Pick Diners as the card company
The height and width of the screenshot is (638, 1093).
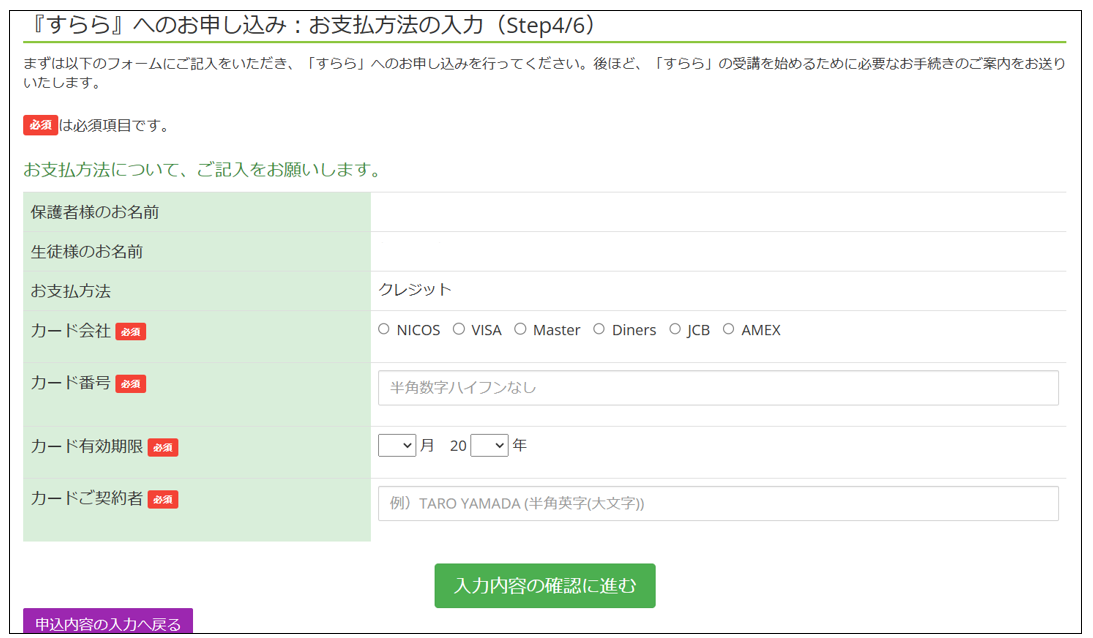point(599,329)
